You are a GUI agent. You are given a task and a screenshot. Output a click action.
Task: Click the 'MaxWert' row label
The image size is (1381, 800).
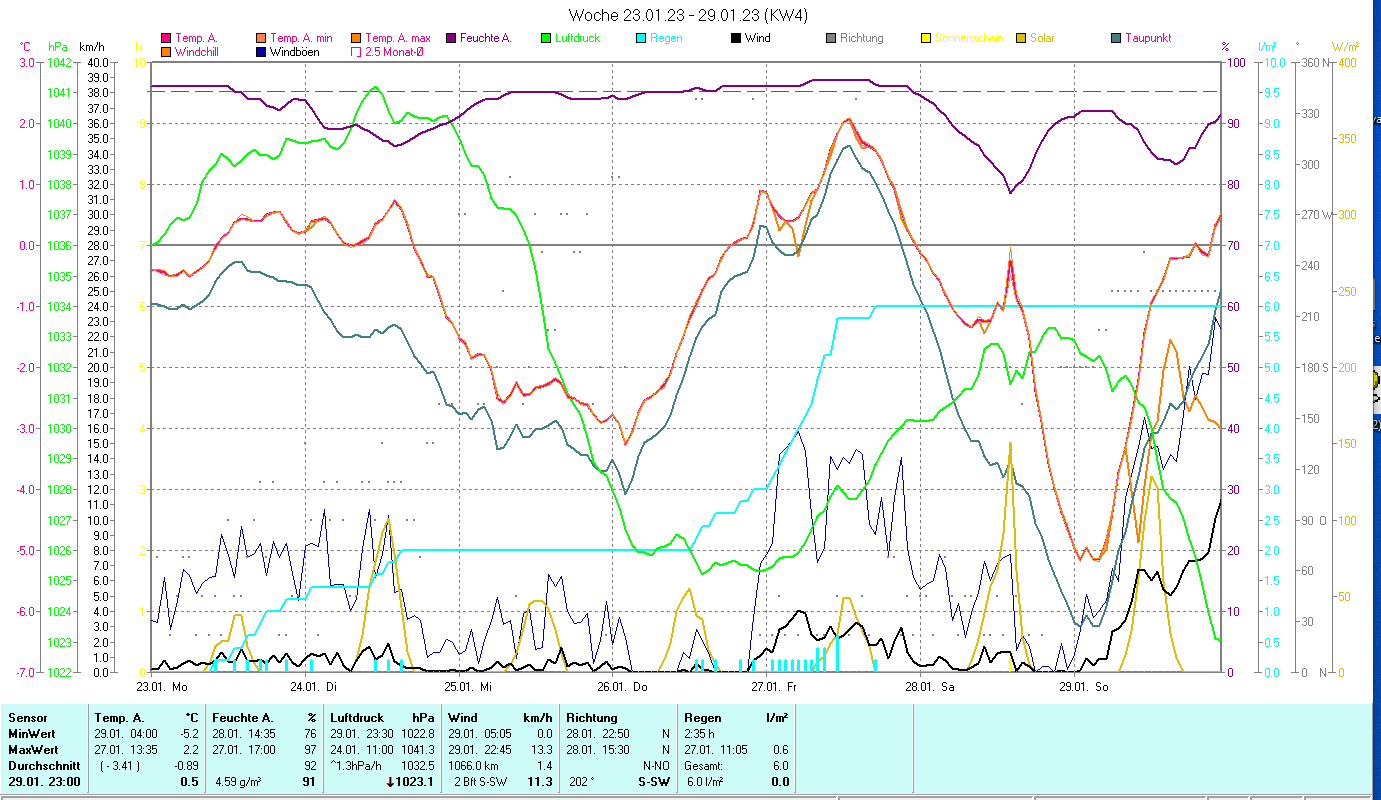[33, 750]
